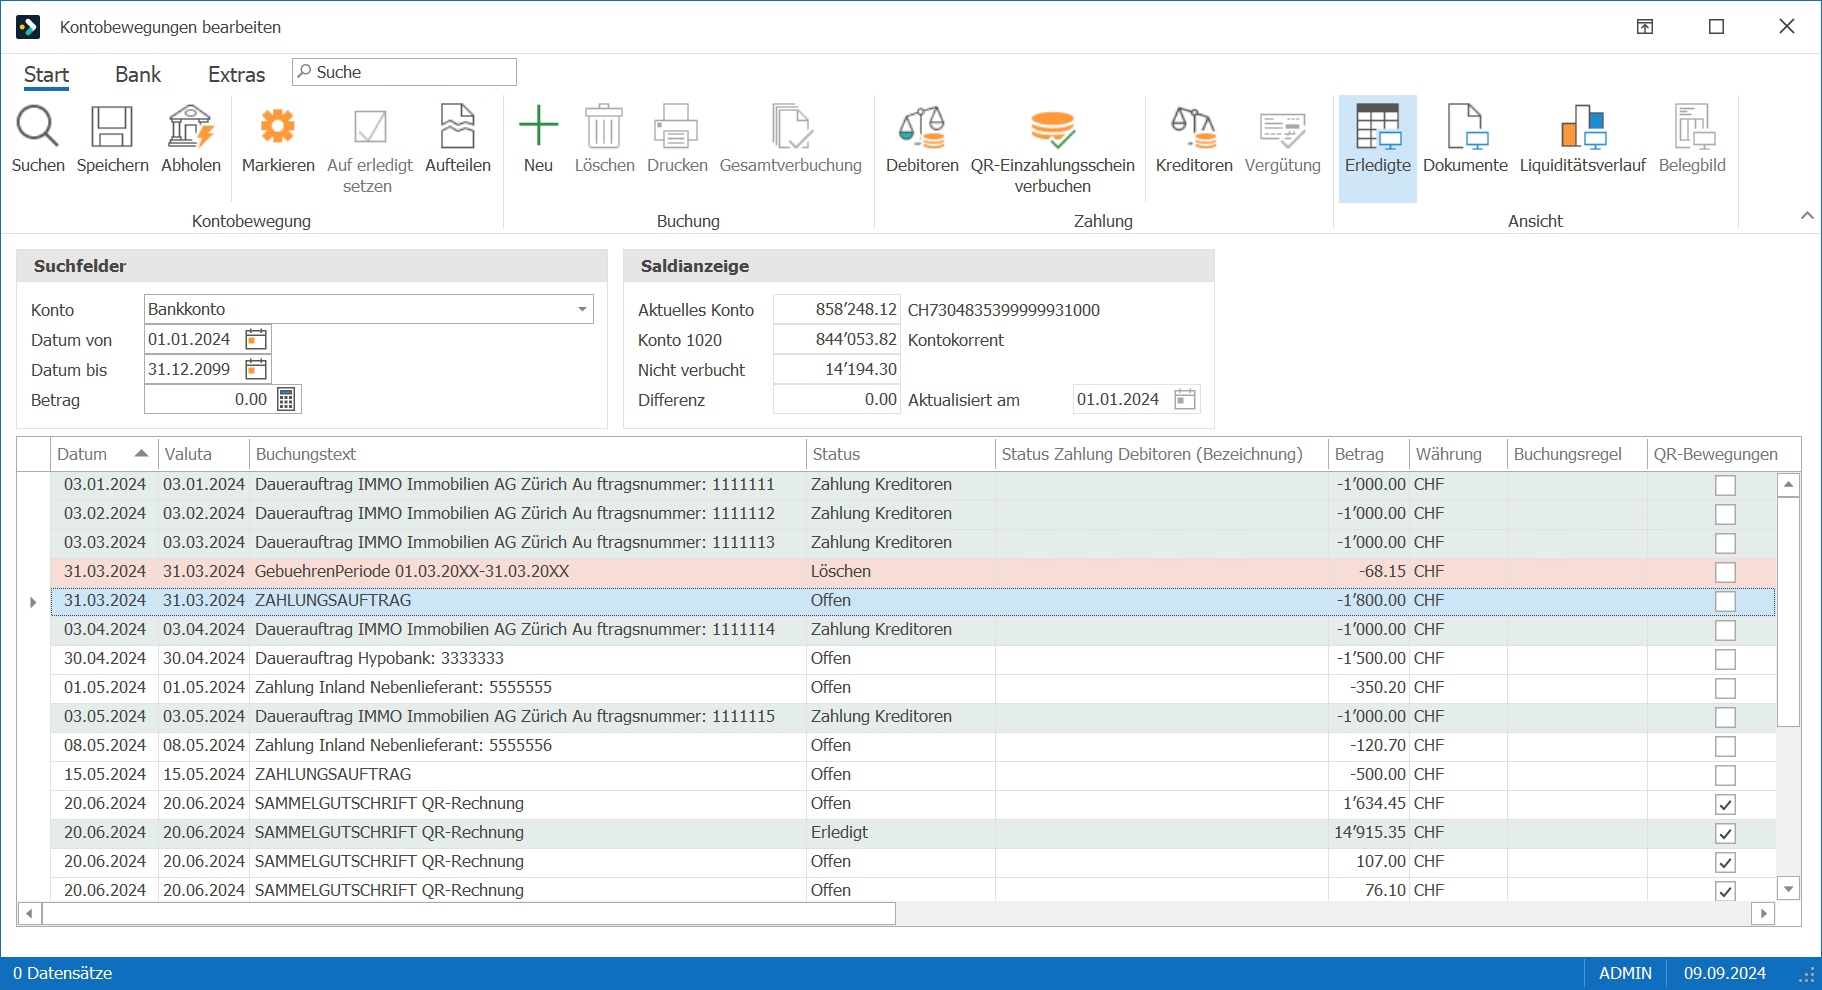Switch to the Extras ribbon tab

tap(236, 75)
